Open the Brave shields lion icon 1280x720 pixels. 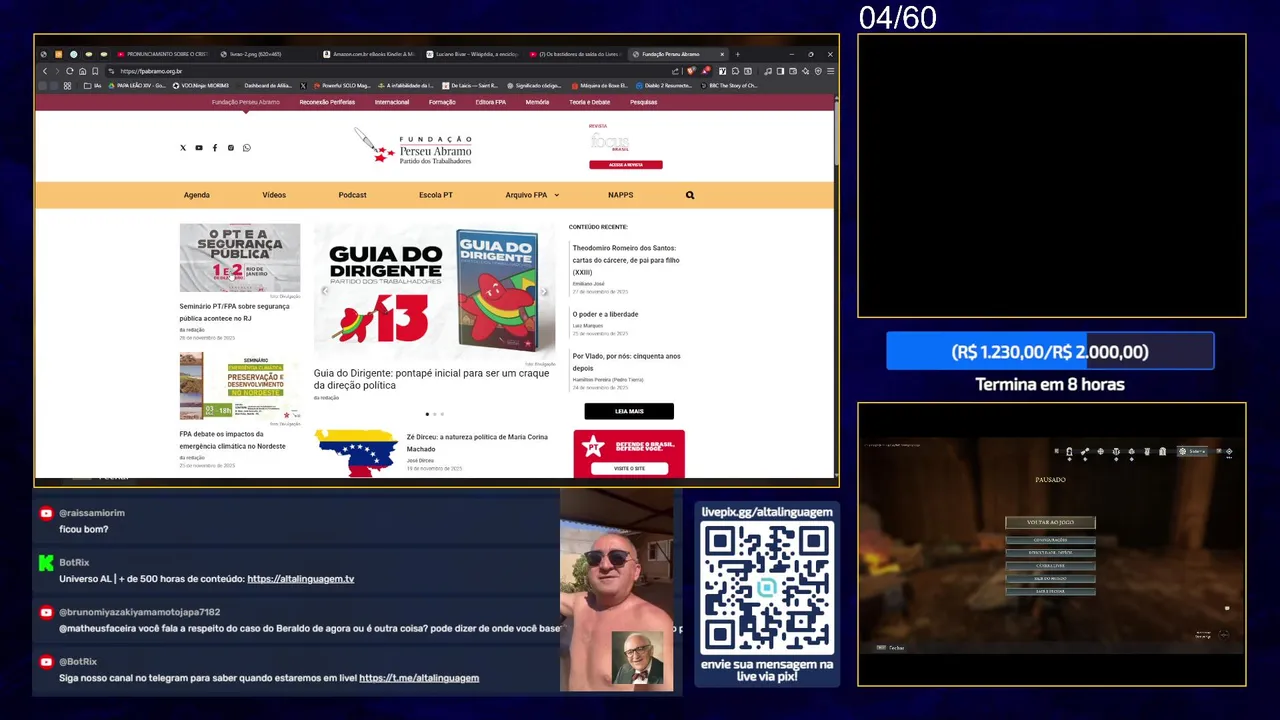coord(691,71)
